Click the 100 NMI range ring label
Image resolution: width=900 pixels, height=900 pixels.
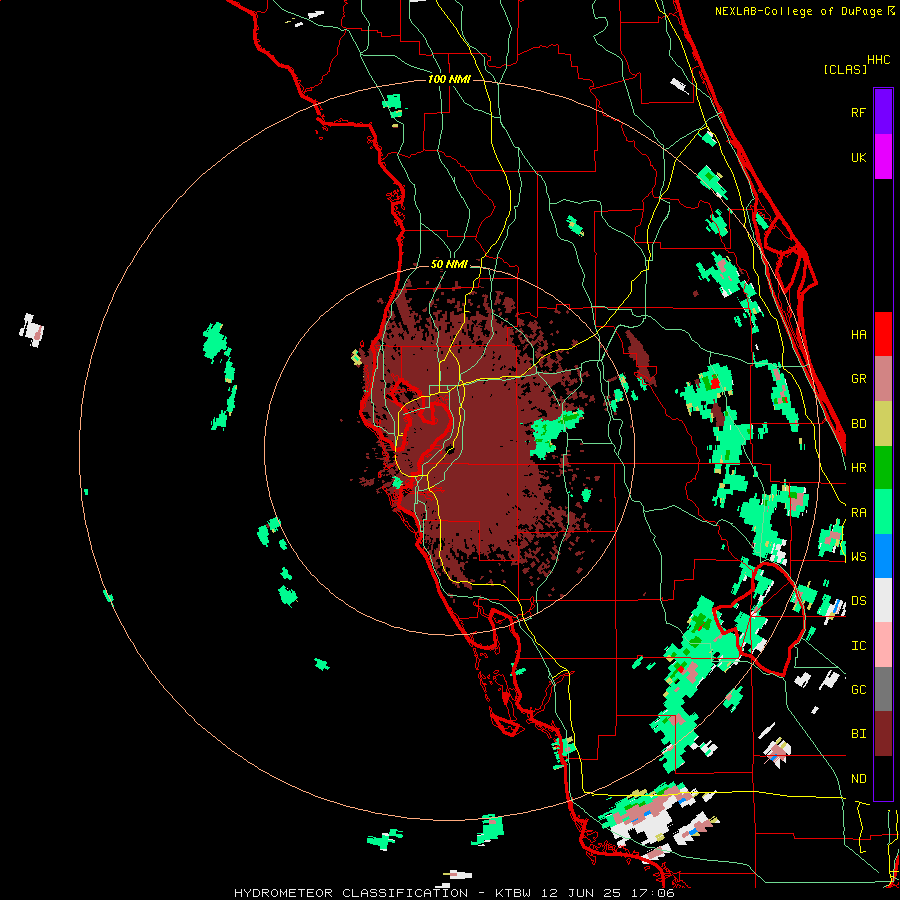click(449, 79)
